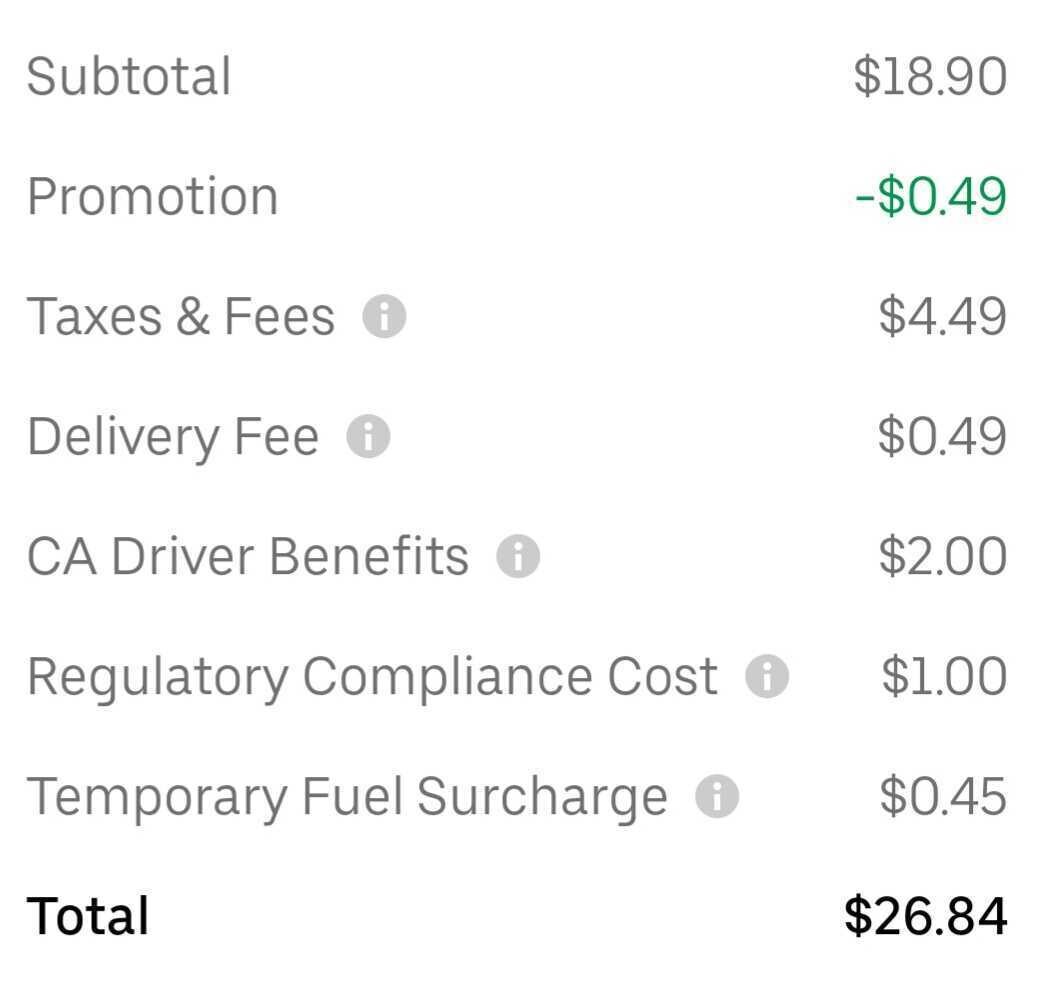Select the Promotion discount line
This screenshot has width=1044, height=991.
pyautogui.click(x=153, y=196)
